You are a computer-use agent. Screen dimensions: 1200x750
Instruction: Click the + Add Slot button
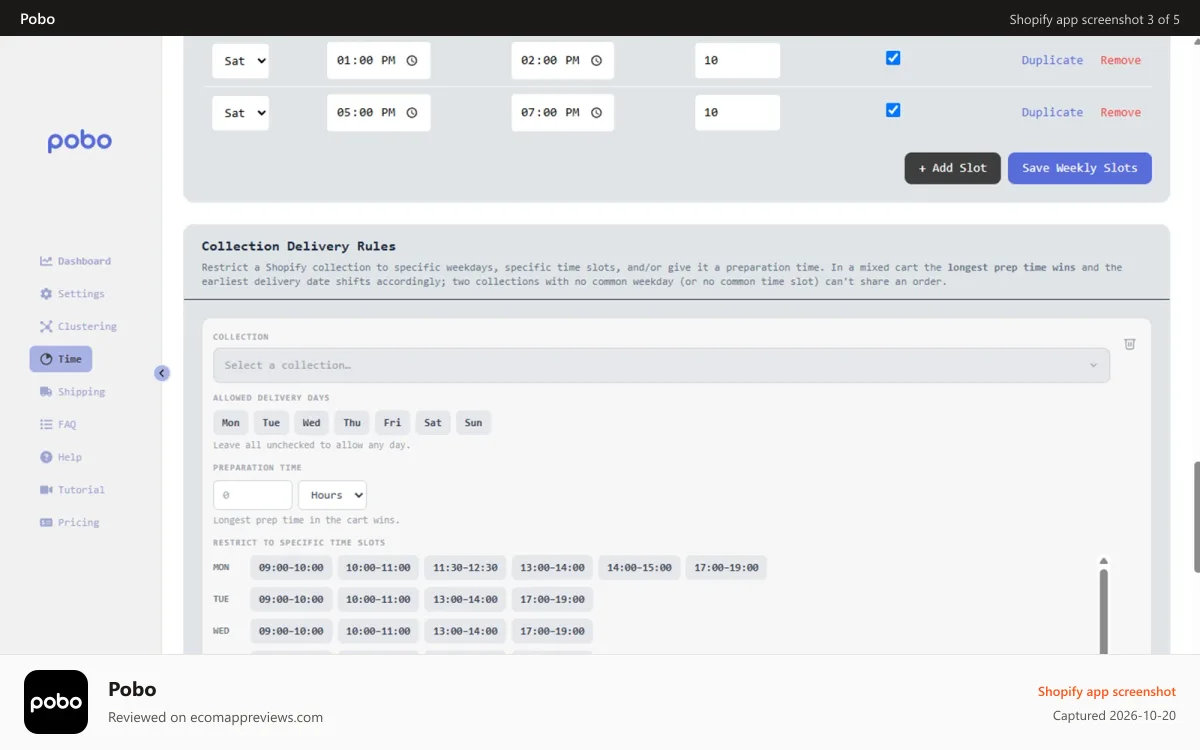click(x=953, y=168)
